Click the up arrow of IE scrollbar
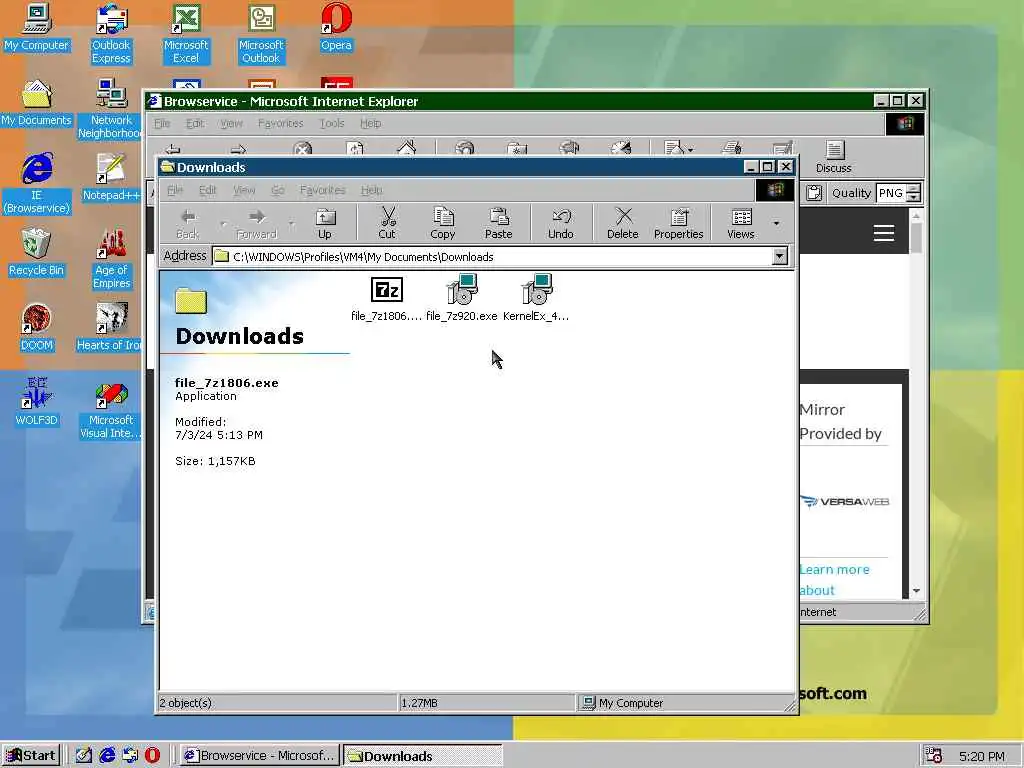Viewport: 1024px width, 768px height. point(916,216)
